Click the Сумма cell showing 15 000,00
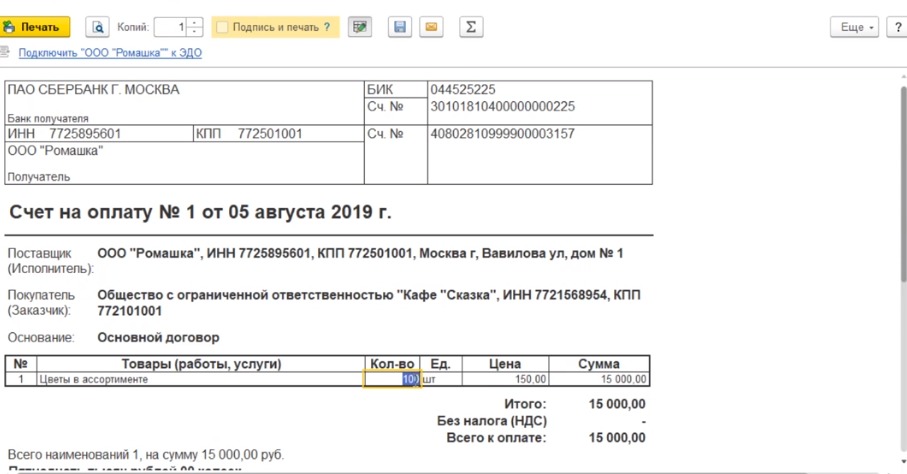This screenshot has height=474, width=907. coord(600,379)
